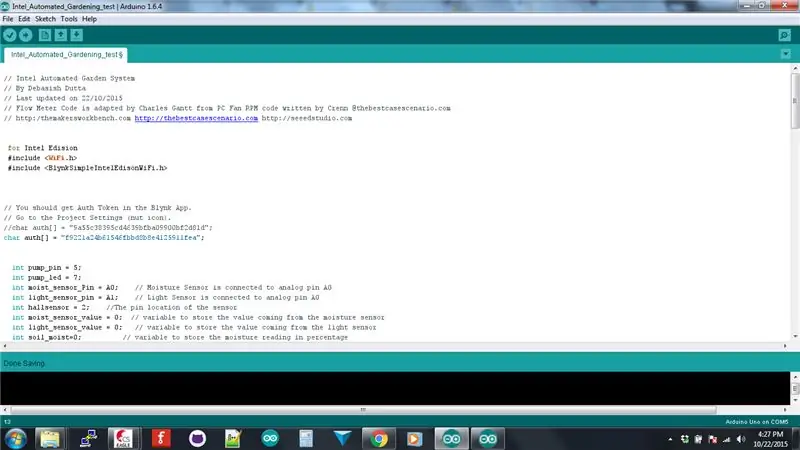Viewport: 800px width, 450px height.
Task: Open the tab options dropdown arrow
Action: click(x=786, y=54)
